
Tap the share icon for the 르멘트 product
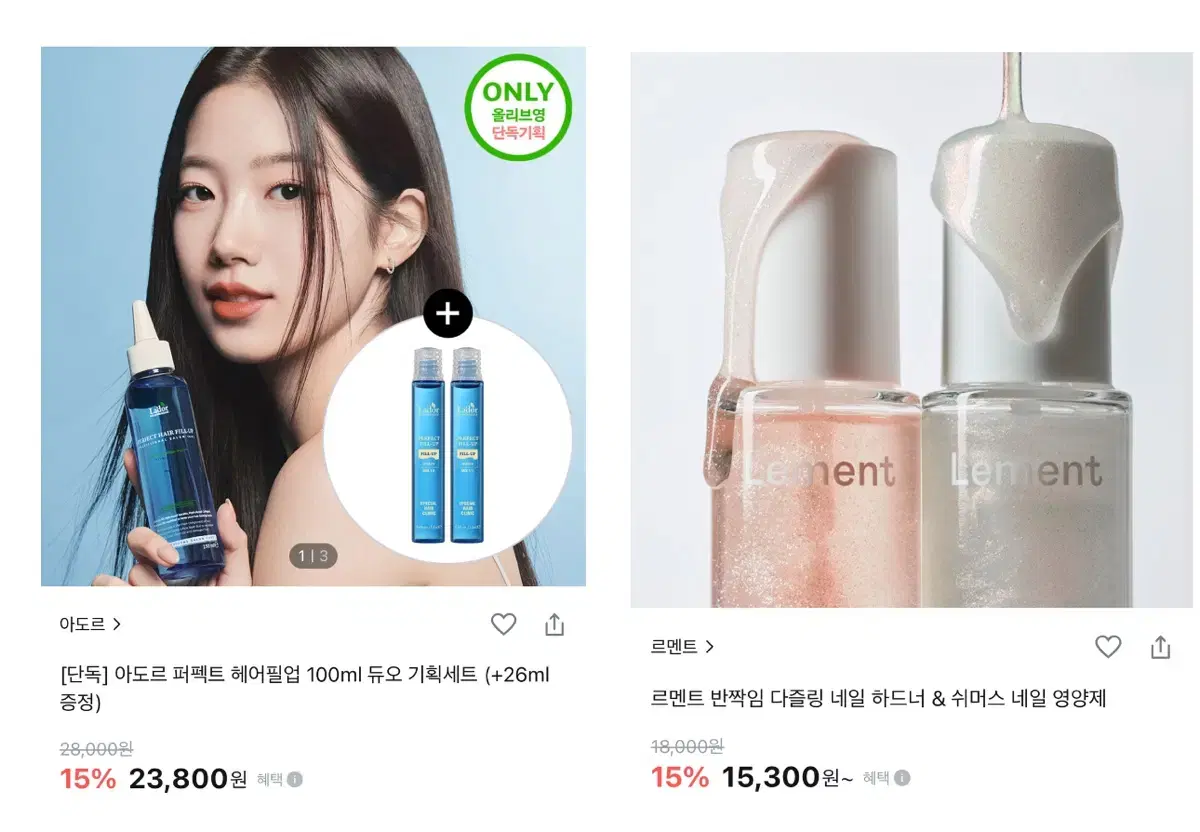(1160, 647)
